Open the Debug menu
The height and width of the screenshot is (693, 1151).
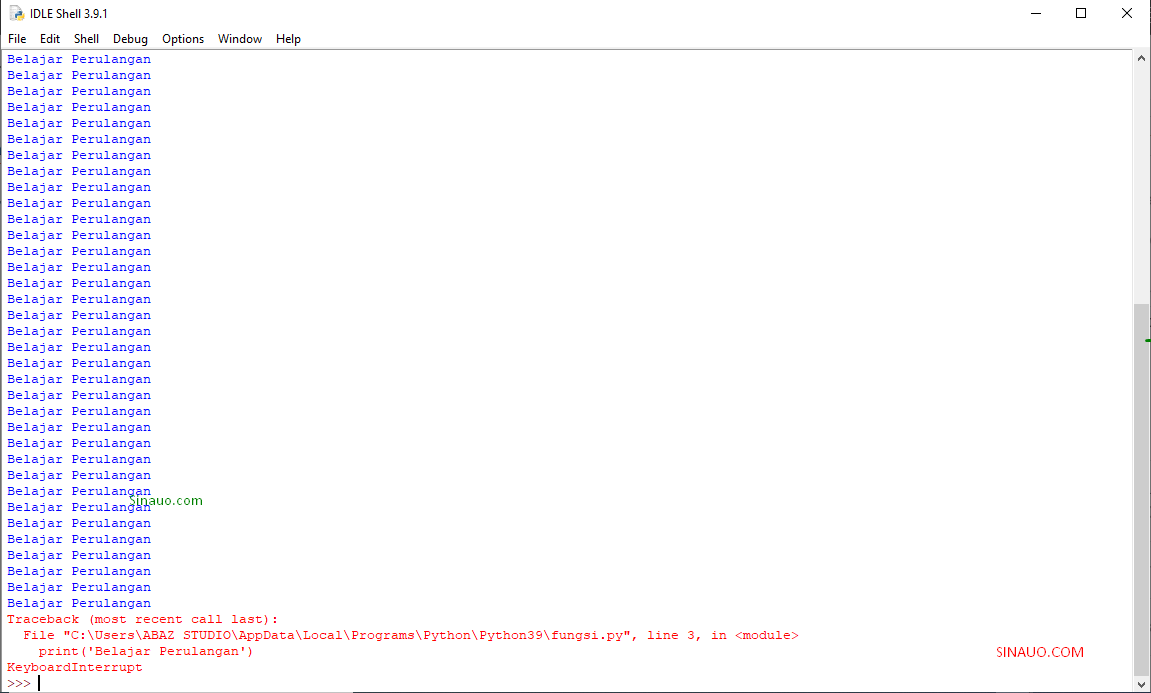pyautogui.click(x=130, y=39)
